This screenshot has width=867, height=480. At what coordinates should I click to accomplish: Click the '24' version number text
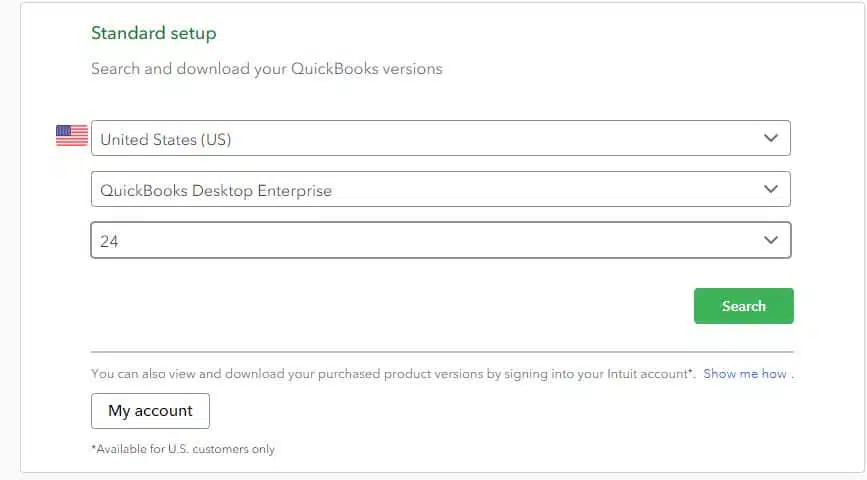[x=109, y=242]
